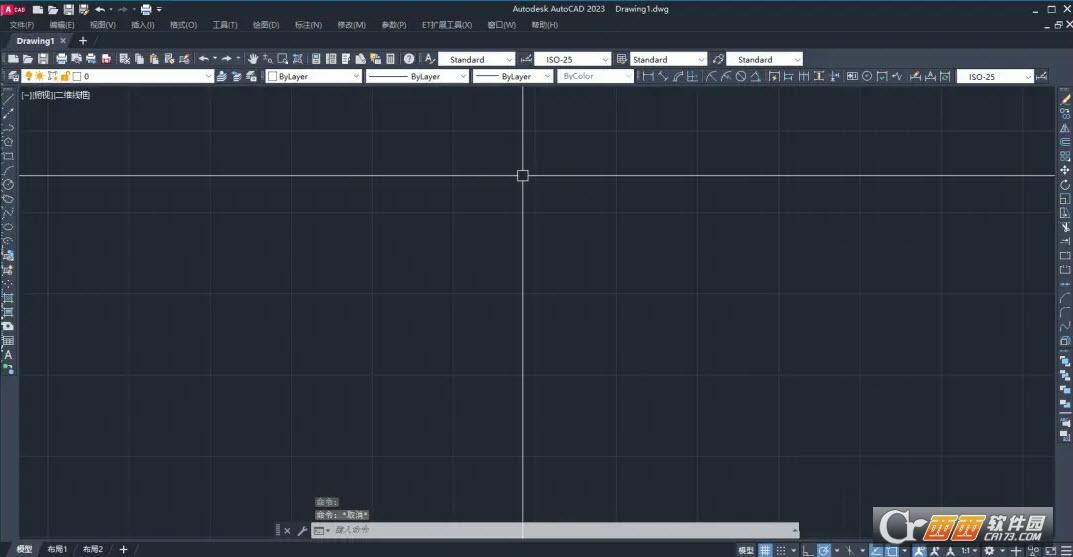Toggle ortho mode in status bar
The height and width of the screenshot is (557, 1073).
(807, 550)
